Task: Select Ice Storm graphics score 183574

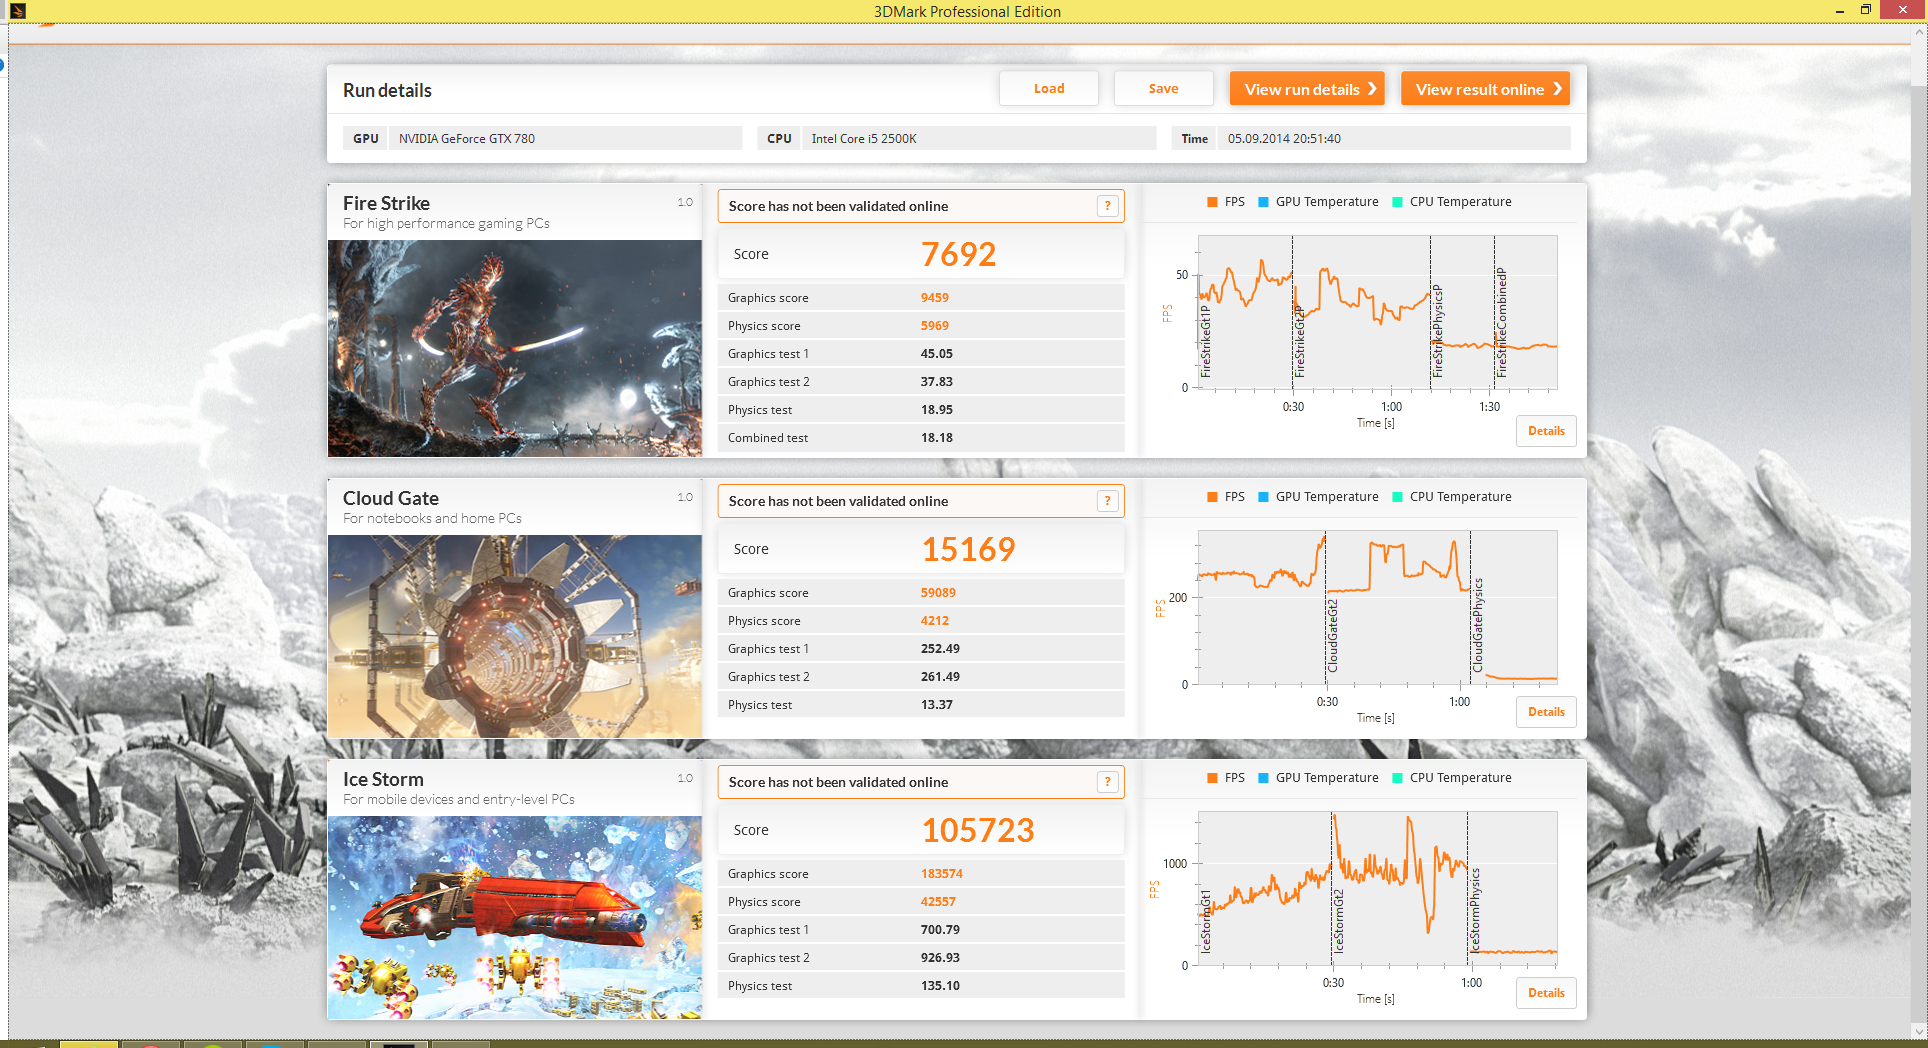Action: pos(941,874)
